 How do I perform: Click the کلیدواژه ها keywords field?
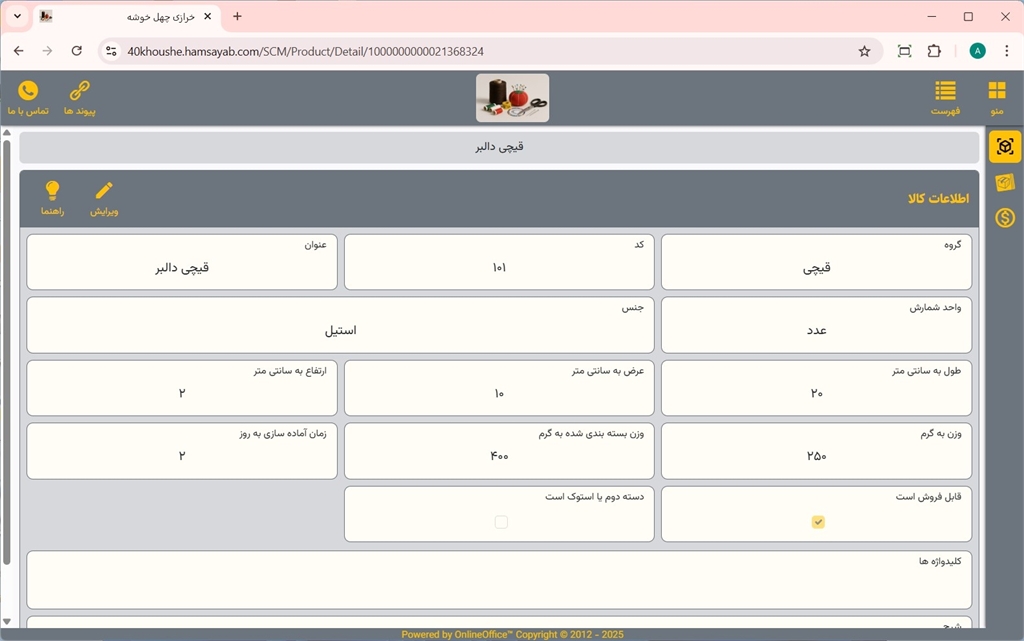499,585
